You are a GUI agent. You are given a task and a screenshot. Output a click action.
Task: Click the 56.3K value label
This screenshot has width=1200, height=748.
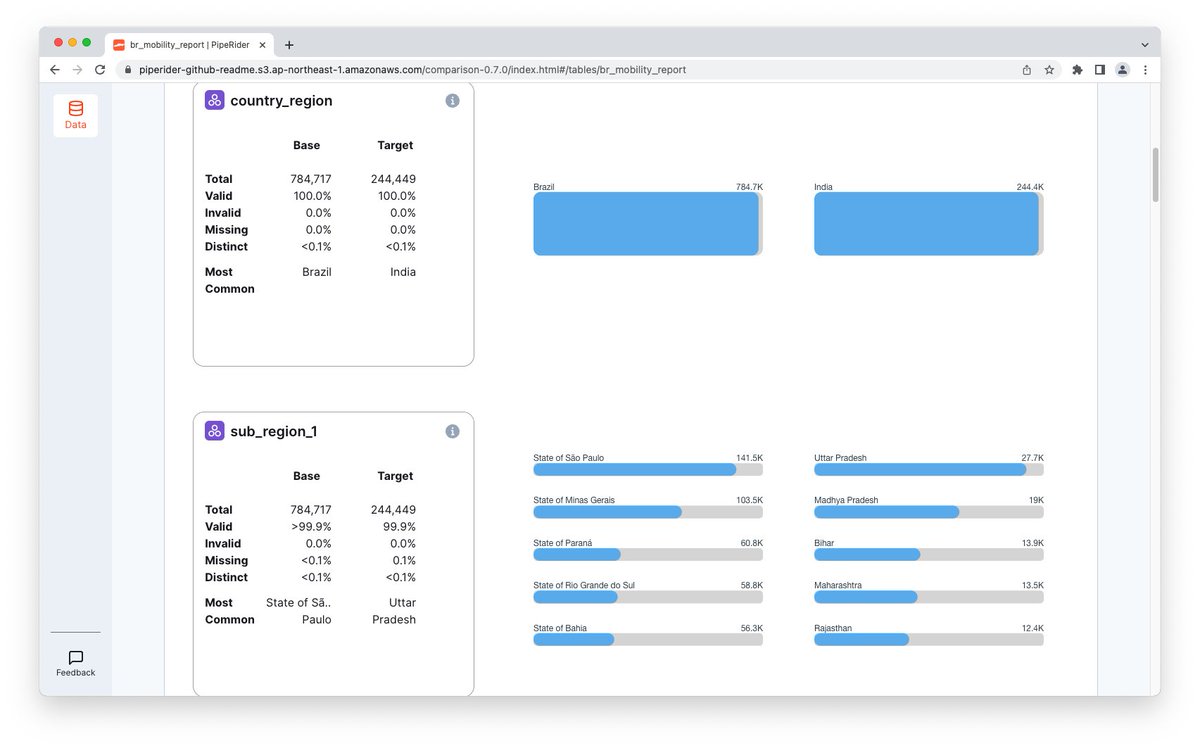coord(751,628)
